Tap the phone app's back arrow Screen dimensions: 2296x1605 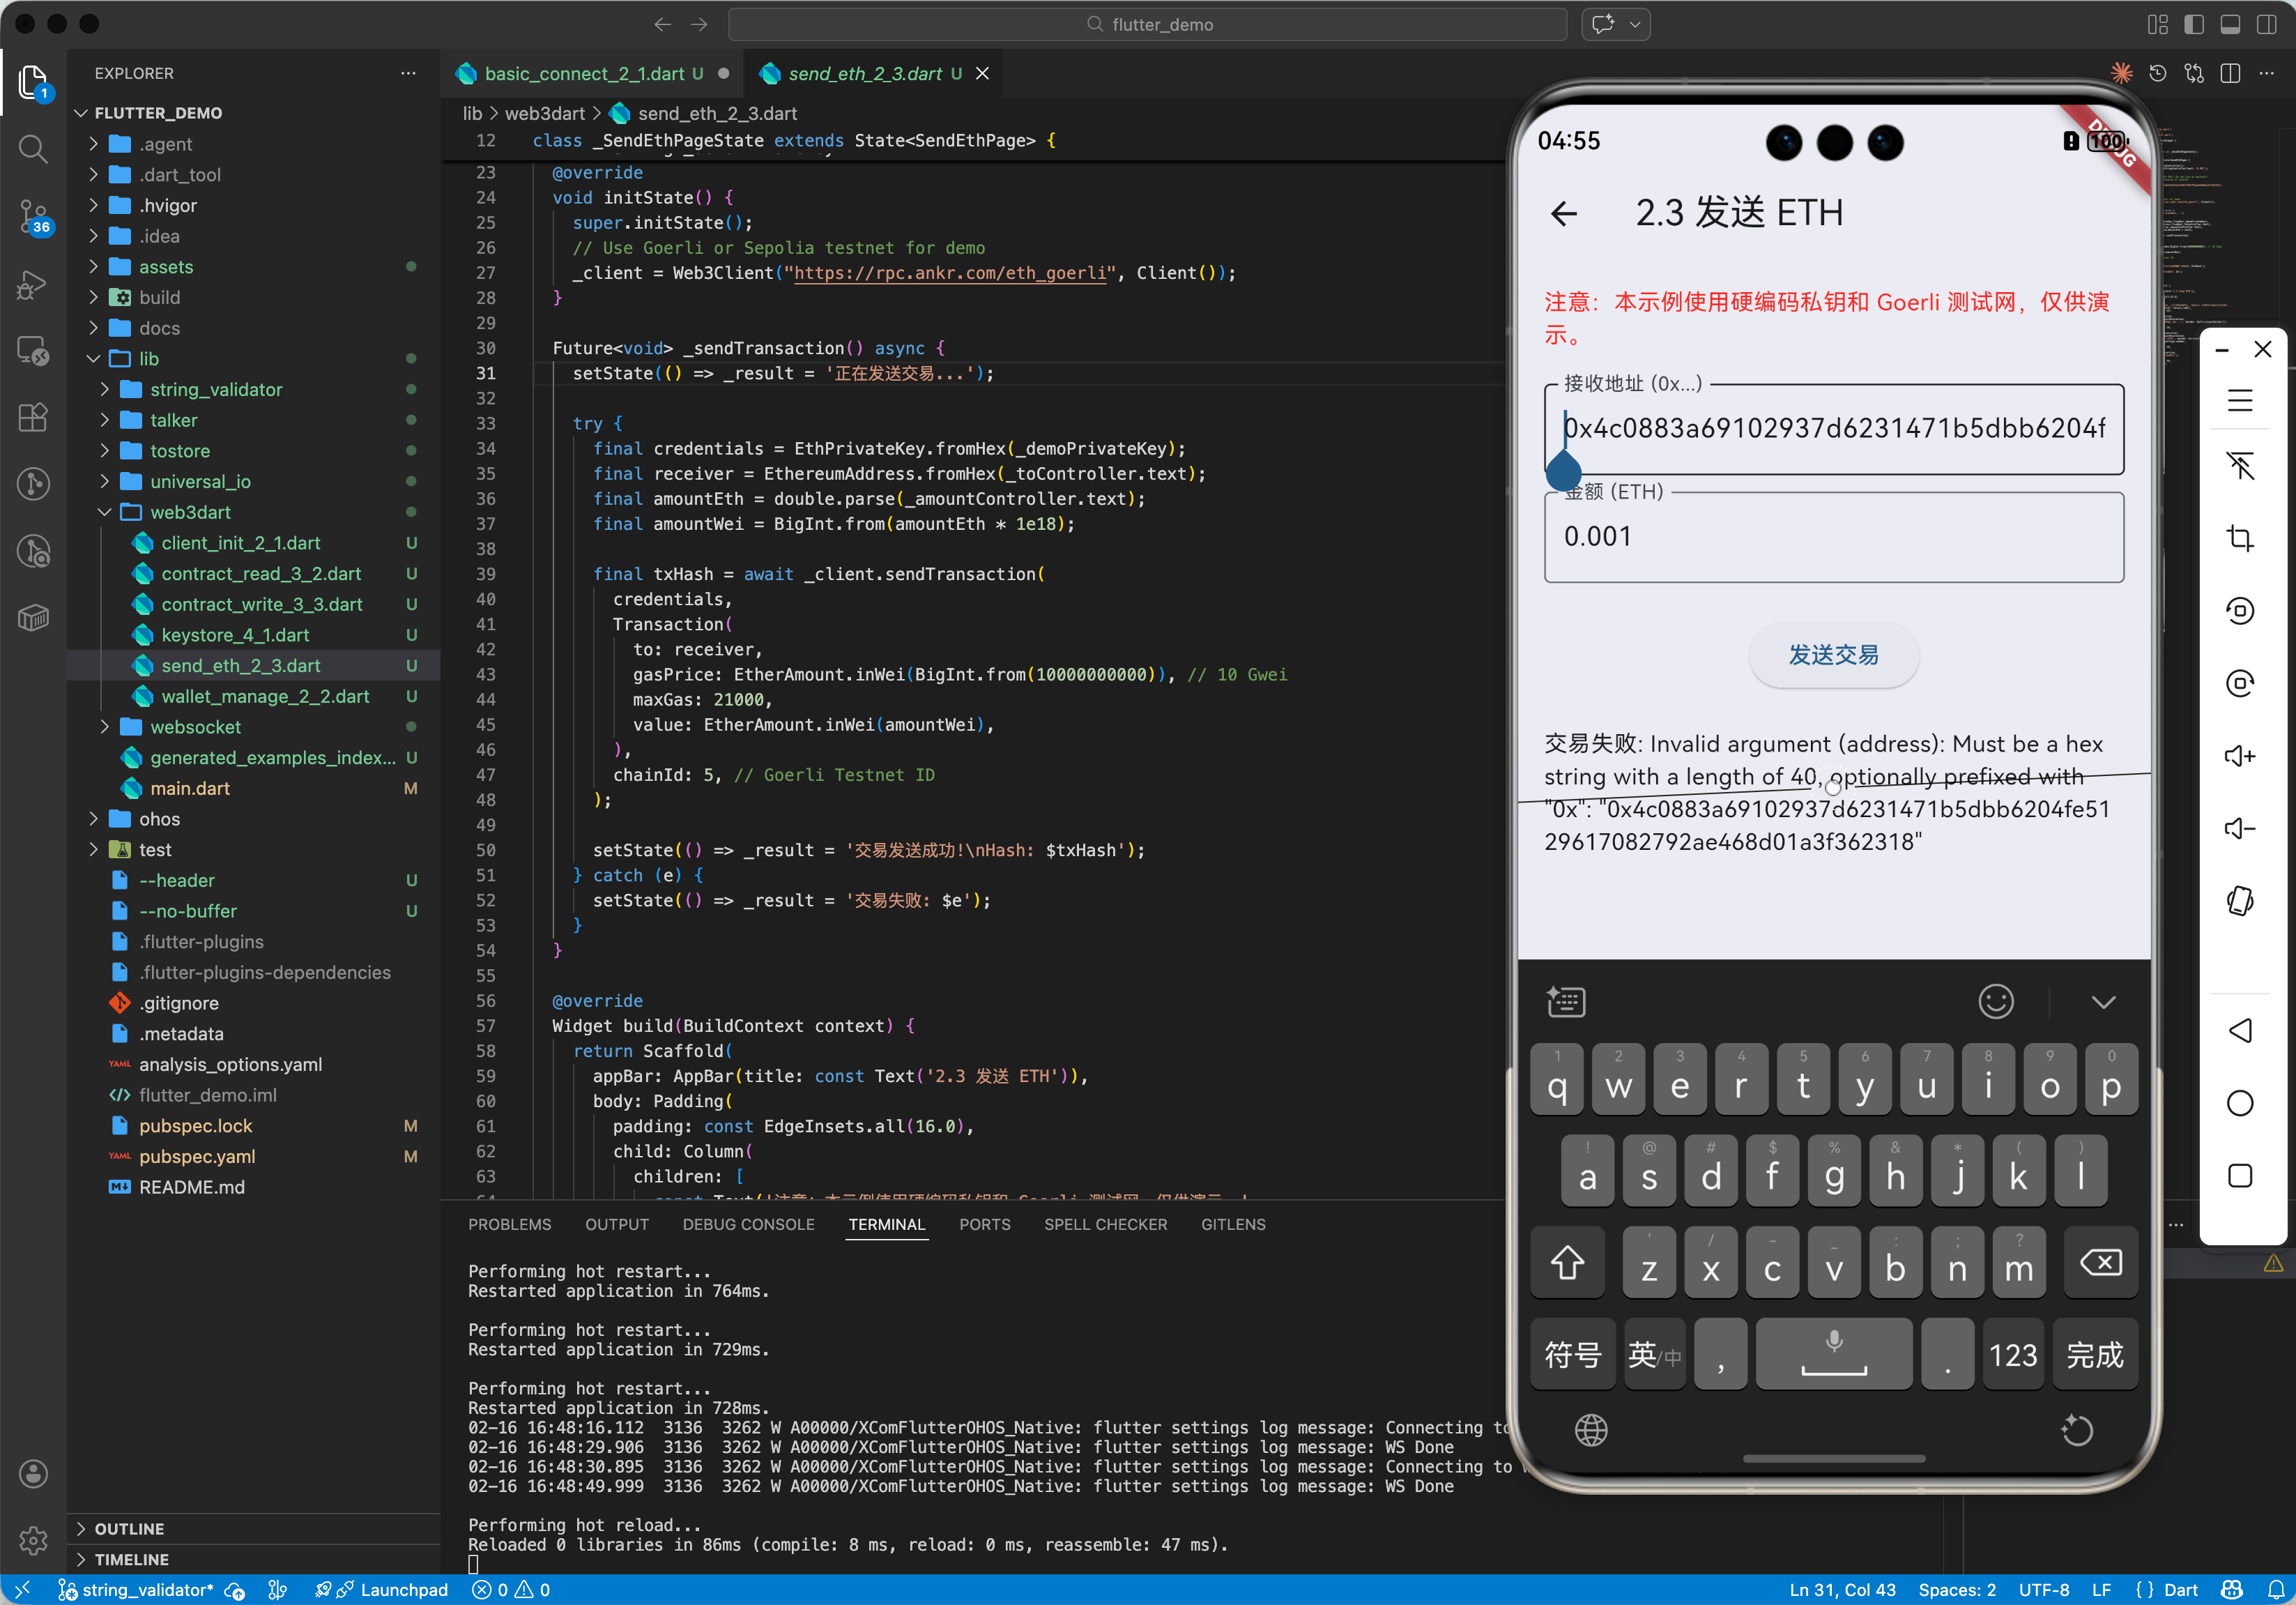click(1563, 213)
